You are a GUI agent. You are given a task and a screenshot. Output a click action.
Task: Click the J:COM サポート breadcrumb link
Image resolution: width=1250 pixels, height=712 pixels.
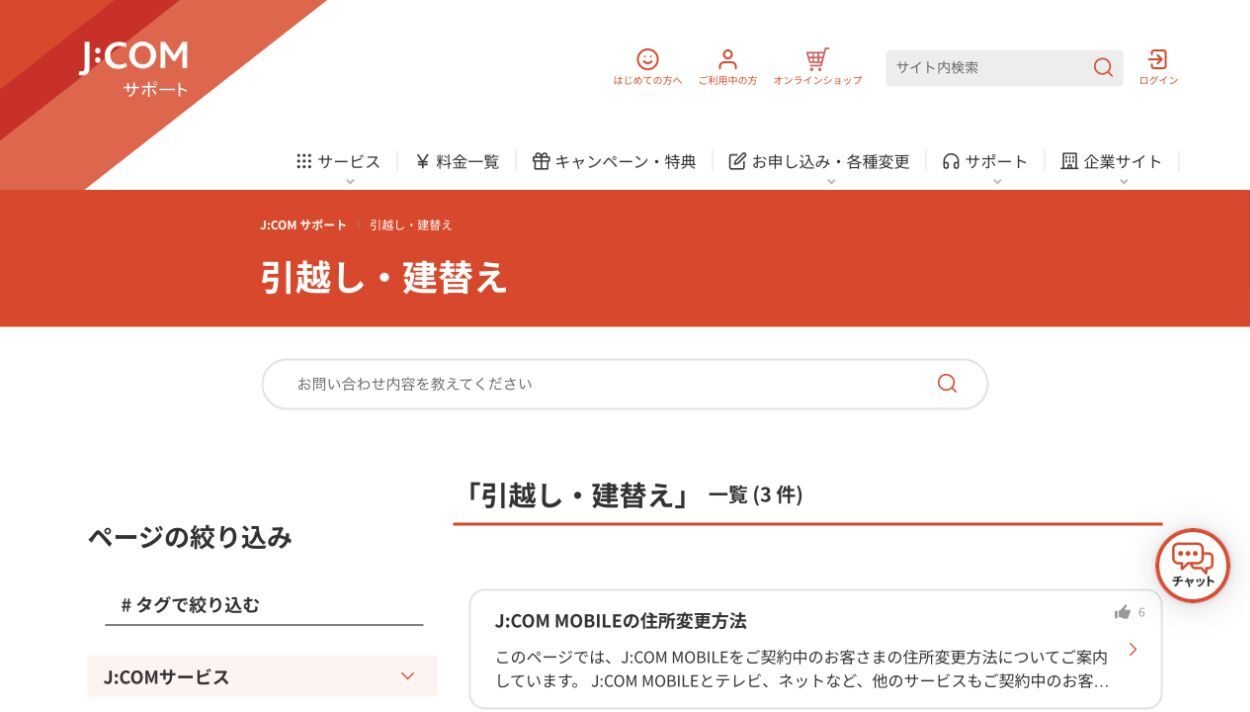(x=303, y=225)
